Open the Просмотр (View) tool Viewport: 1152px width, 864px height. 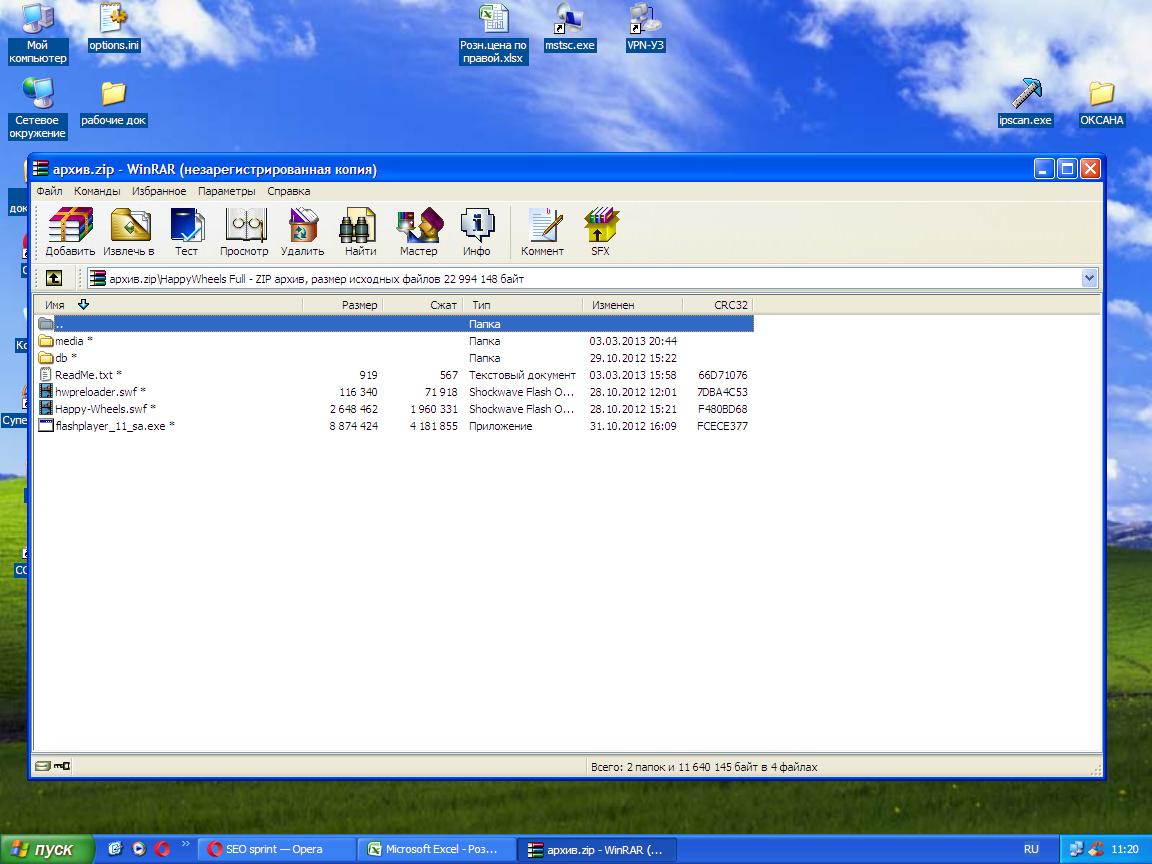[245, 231]
